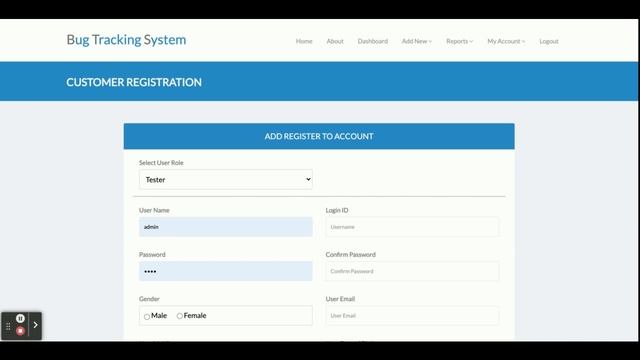The height and width of the screenshot is (360, 640).
Task: Expand the recorder control arrow
Action: click(36, 325)
